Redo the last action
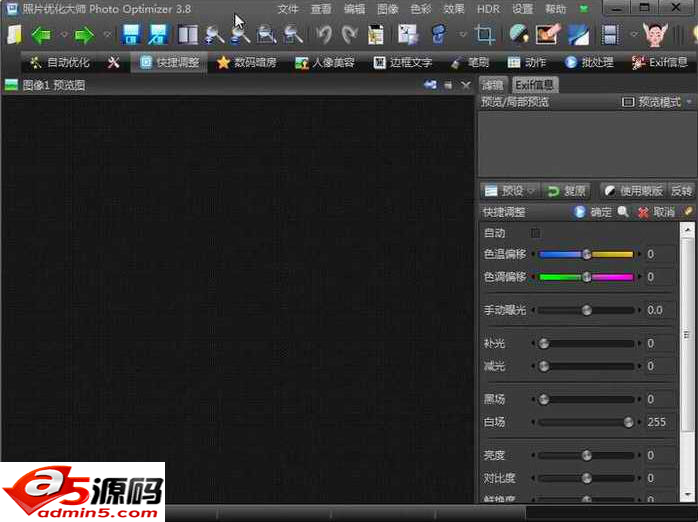 point(349,35)
